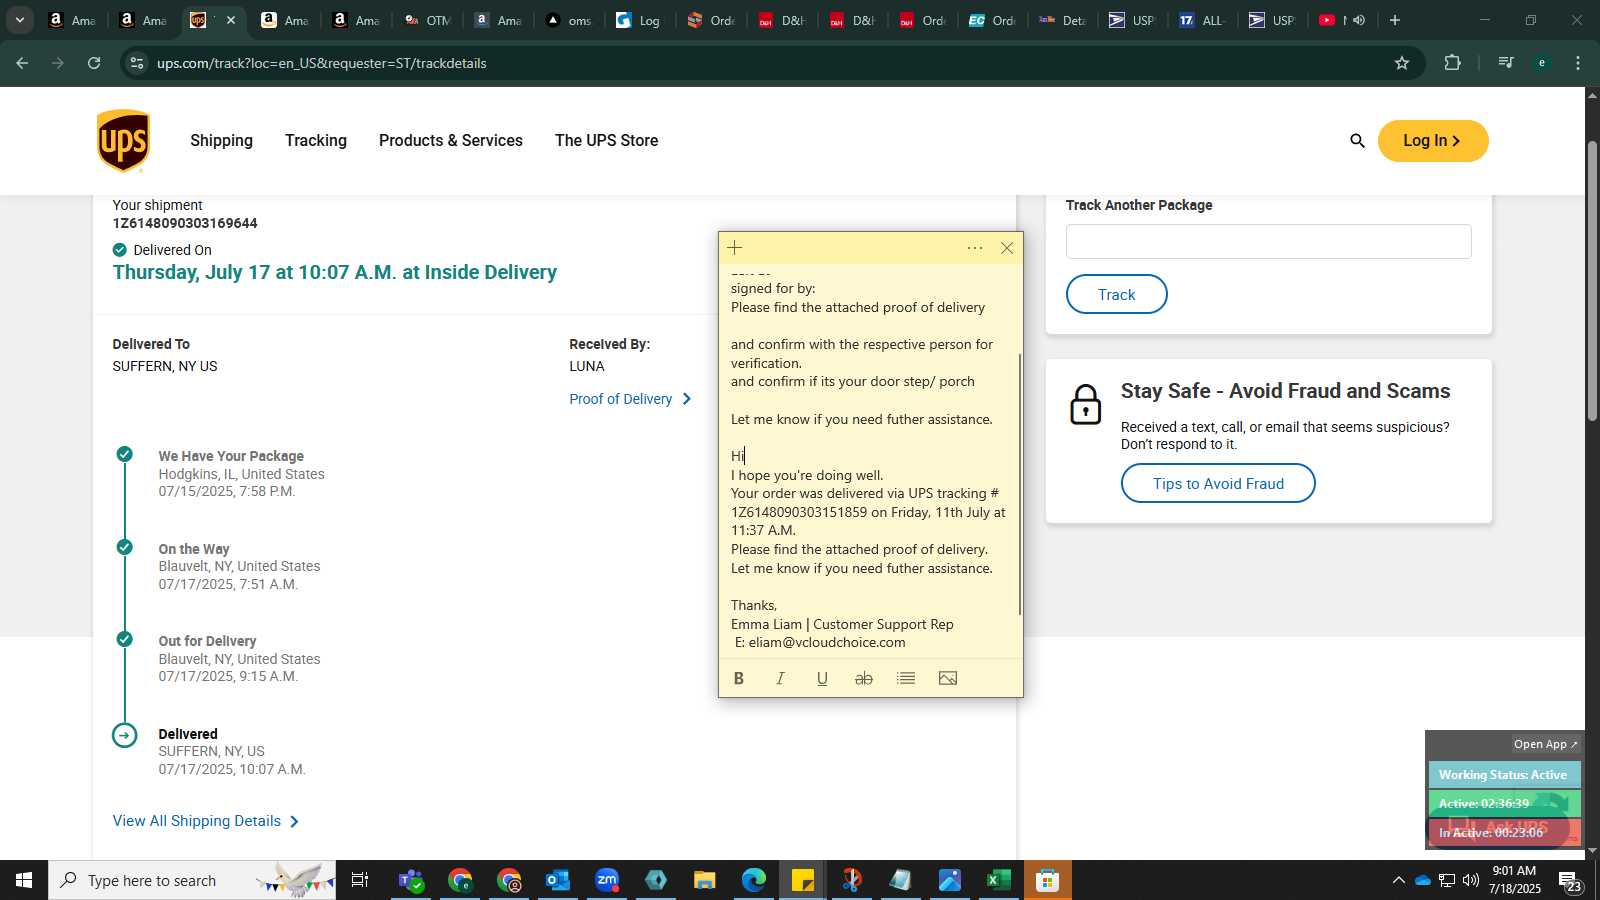Click the Delivered arrow timeline marker

[x=124, y=736]
